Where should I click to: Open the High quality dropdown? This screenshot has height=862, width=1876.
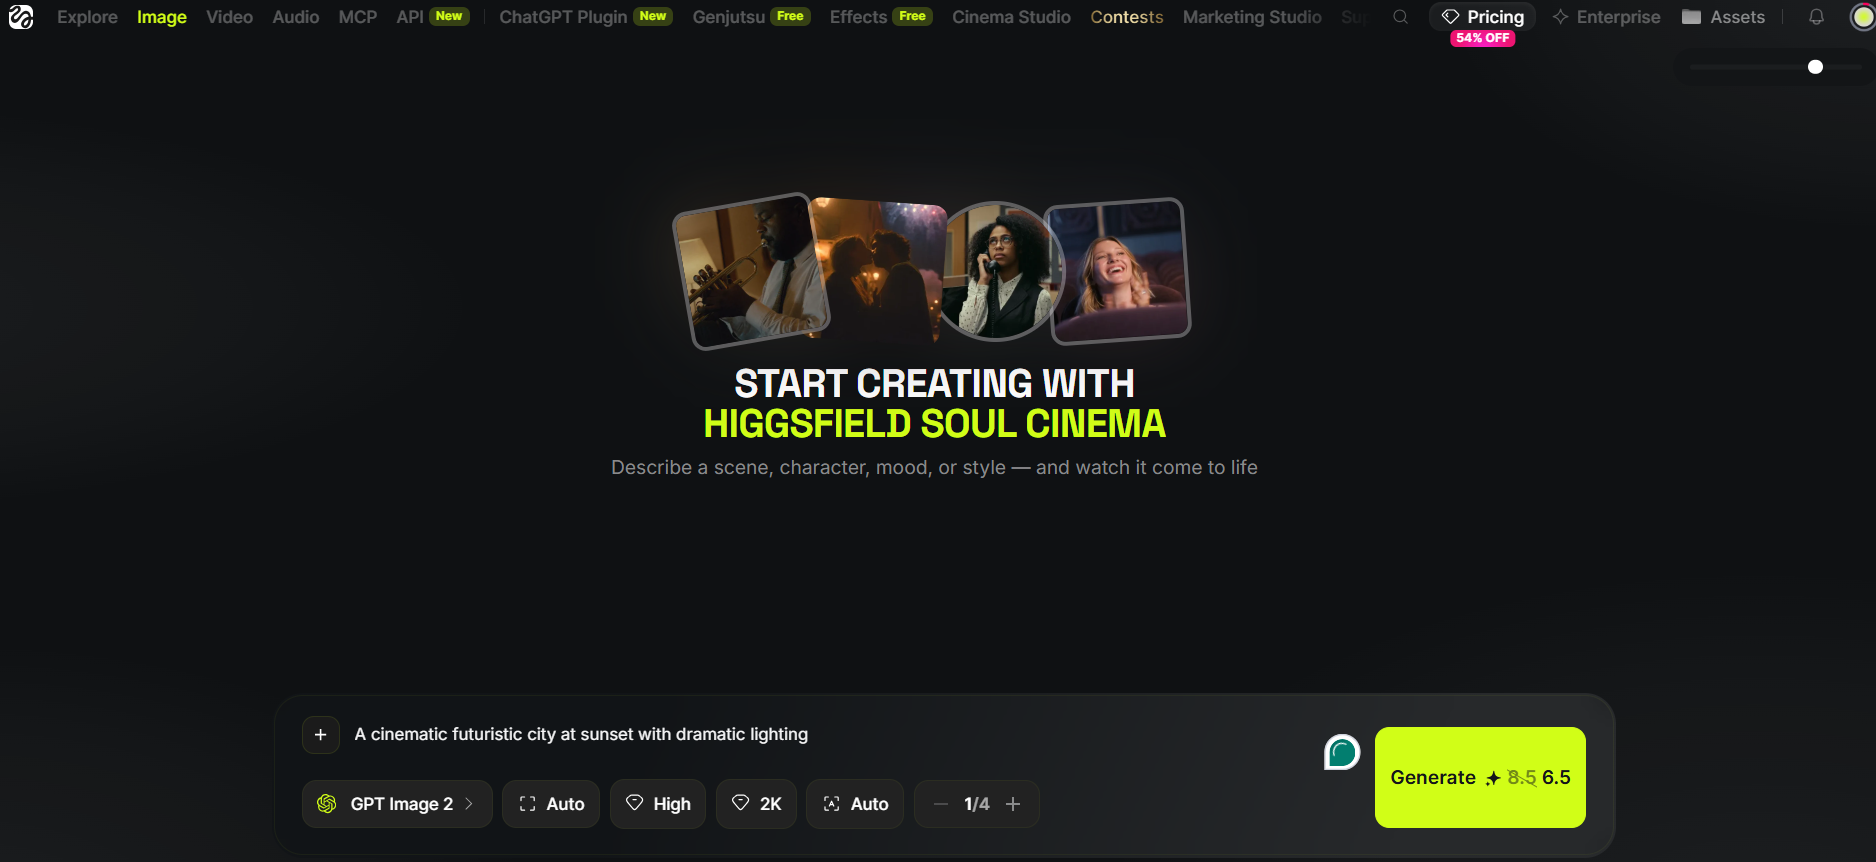coord(658,804)
